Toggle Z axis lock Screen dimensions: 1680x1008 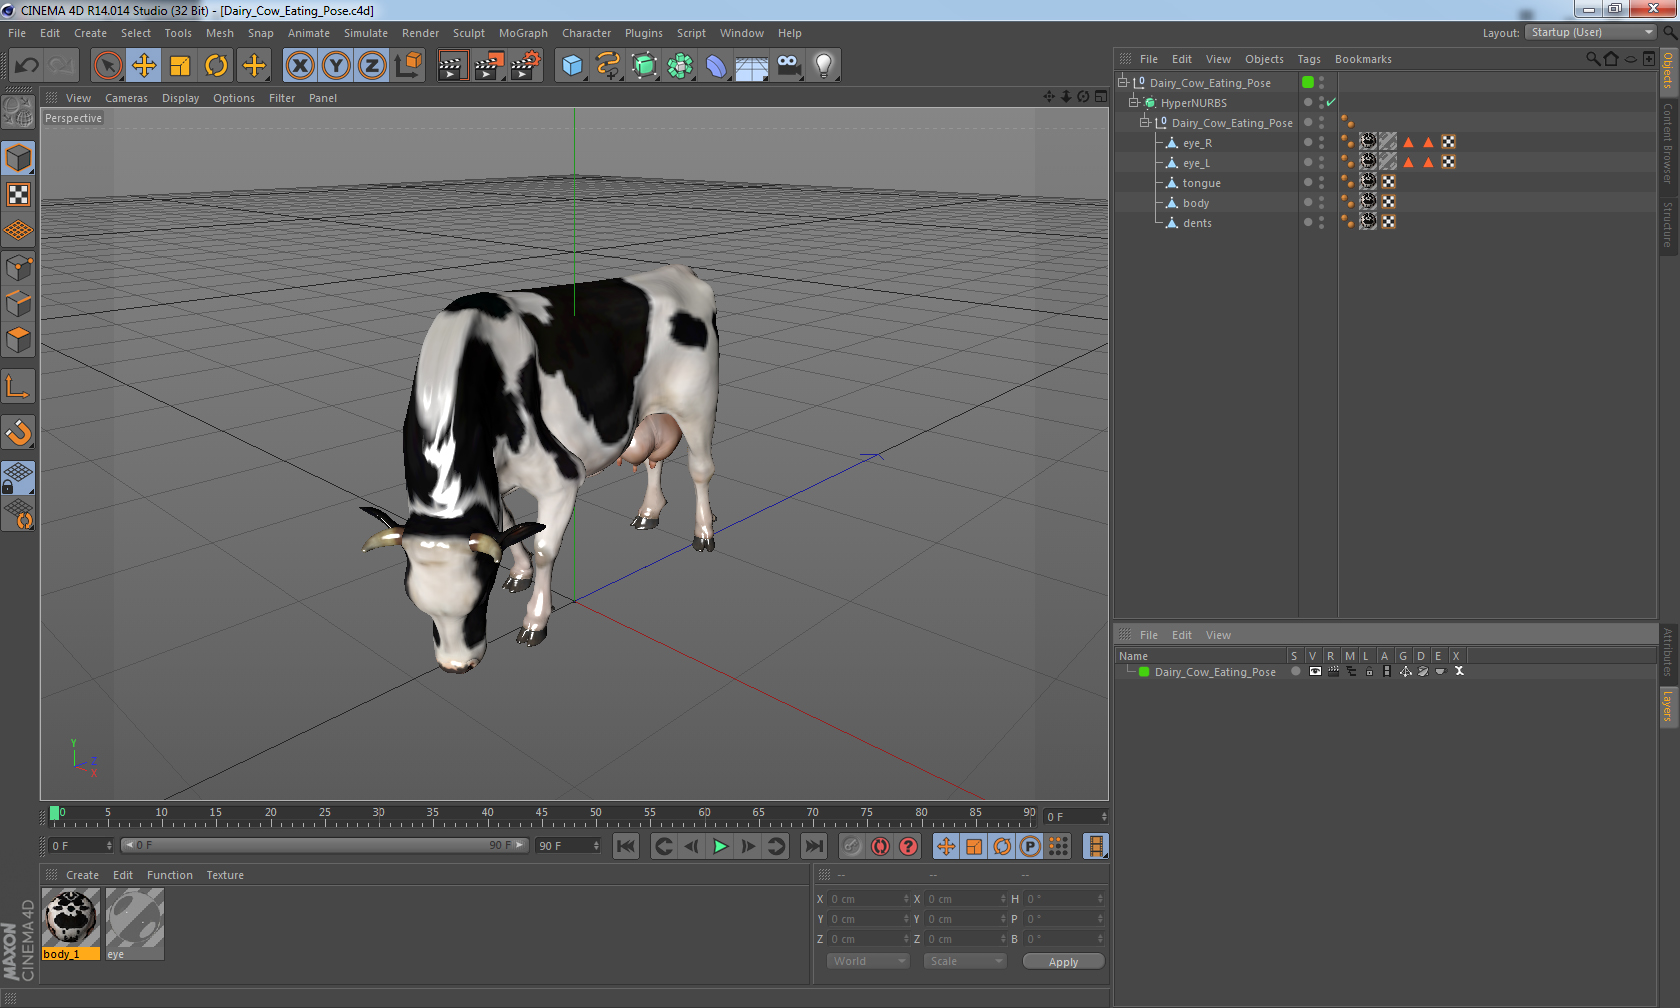point(372,66)
